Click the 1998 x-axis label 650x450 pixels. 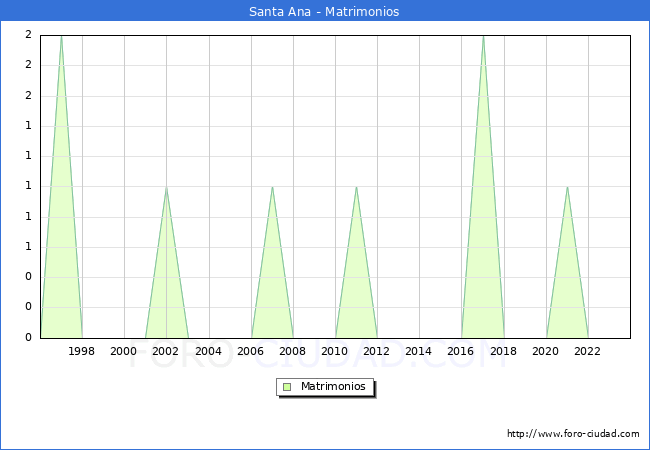[82, 351]
